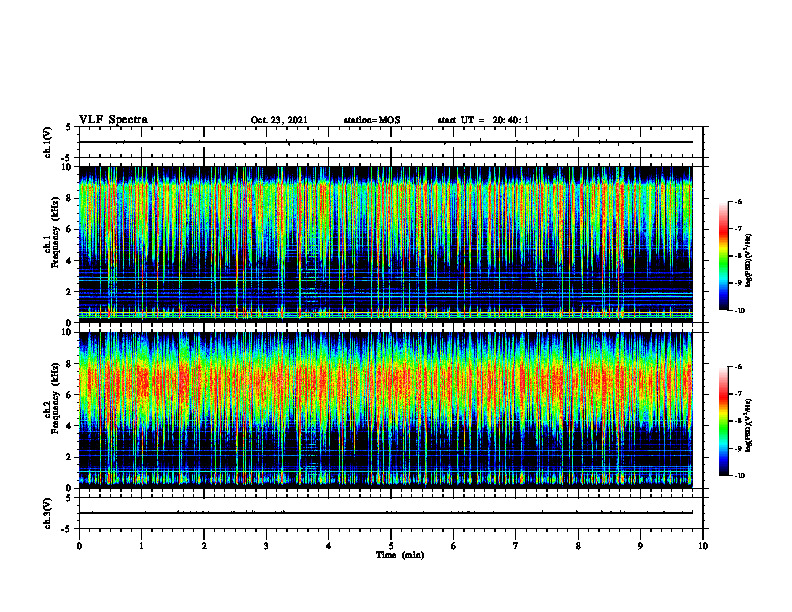The width and height of the screenshot is (792, 612).
Task: Click the time axis tick label "0"
Action: click(79, 546)
